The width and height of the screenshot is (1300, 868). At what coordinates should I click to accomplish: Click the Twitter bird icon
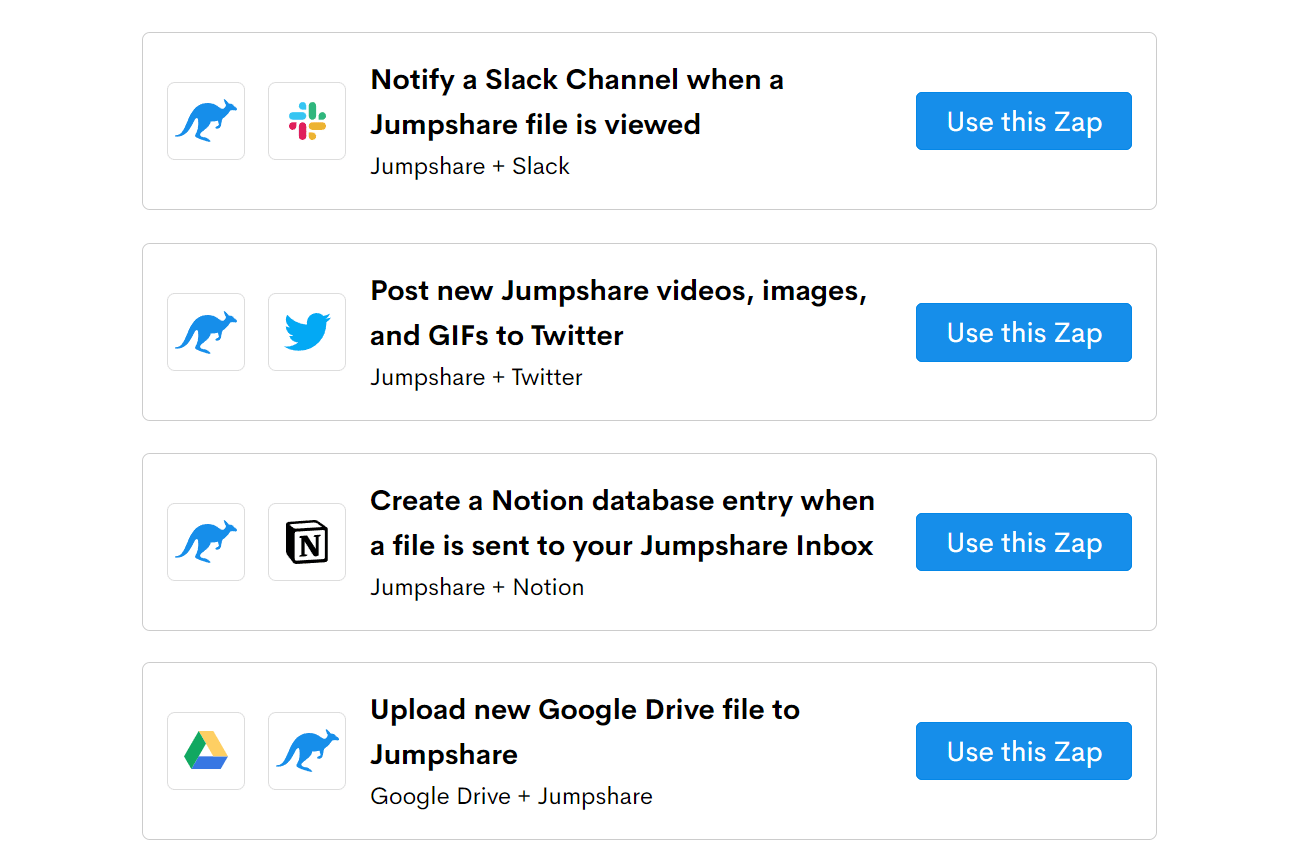click(306, 331)
